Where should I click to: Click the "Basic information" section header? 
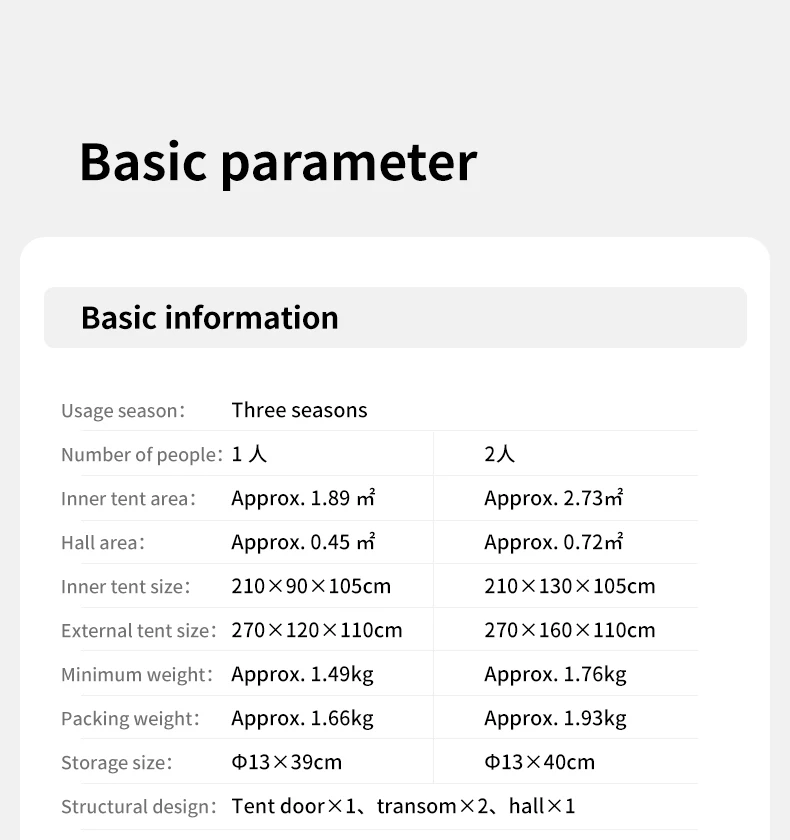[210, 318]
